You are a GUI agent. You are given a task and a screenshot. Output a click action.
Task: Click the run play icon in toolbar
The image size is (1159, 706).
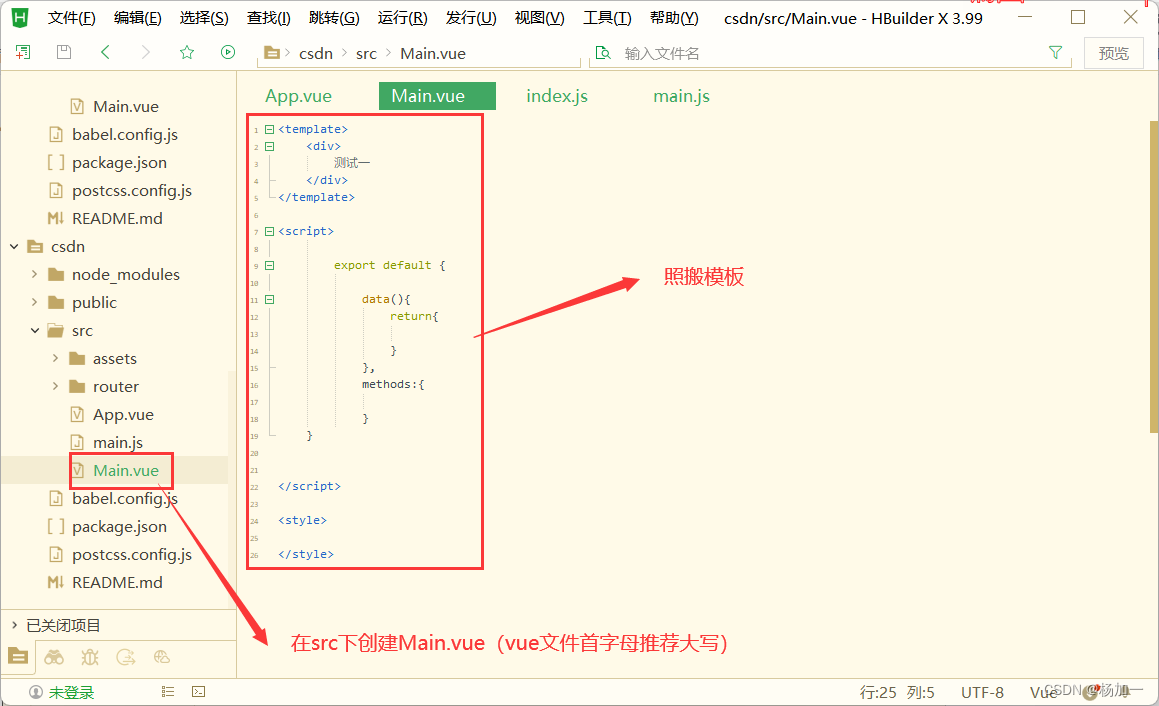228,52
